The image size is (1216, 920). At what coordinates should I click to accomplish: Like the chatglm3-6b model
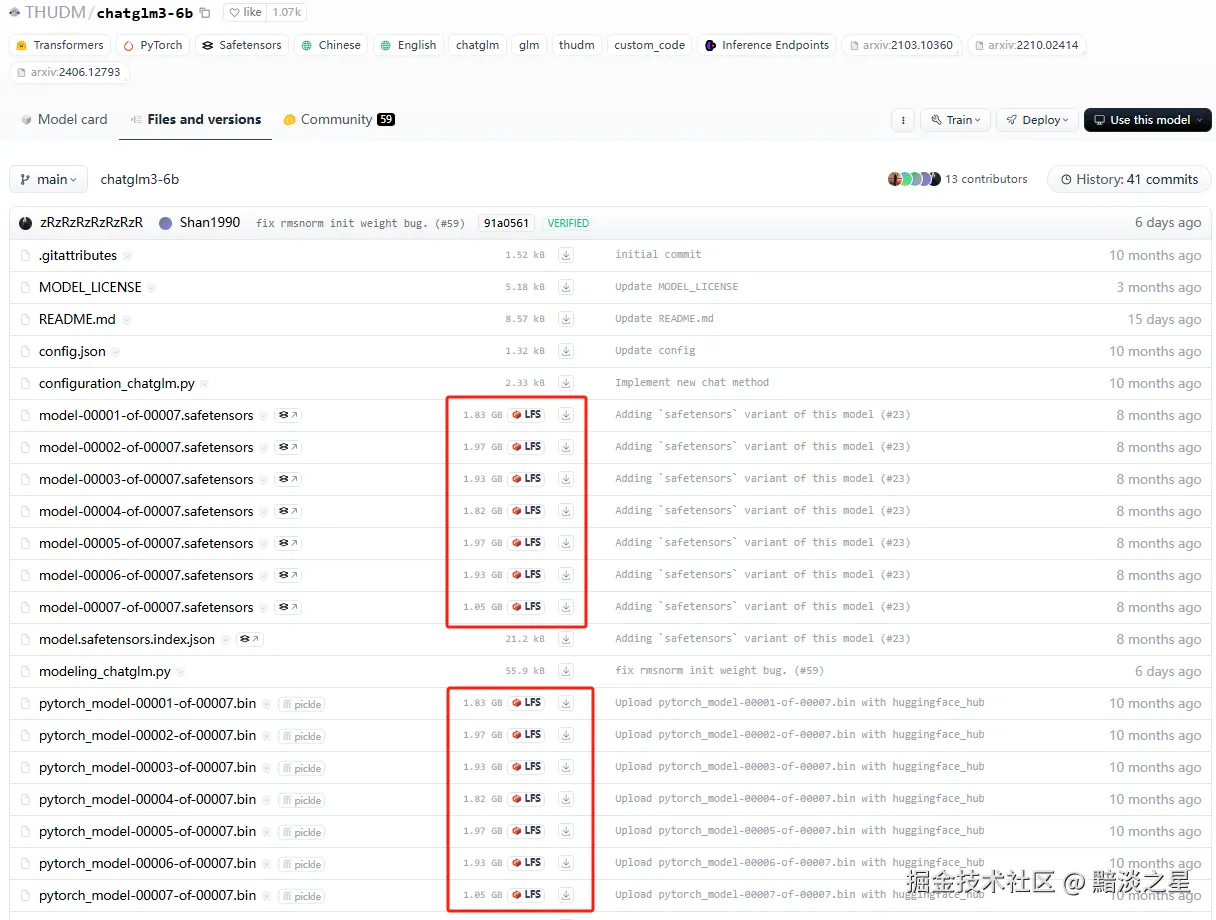(245, 12)
